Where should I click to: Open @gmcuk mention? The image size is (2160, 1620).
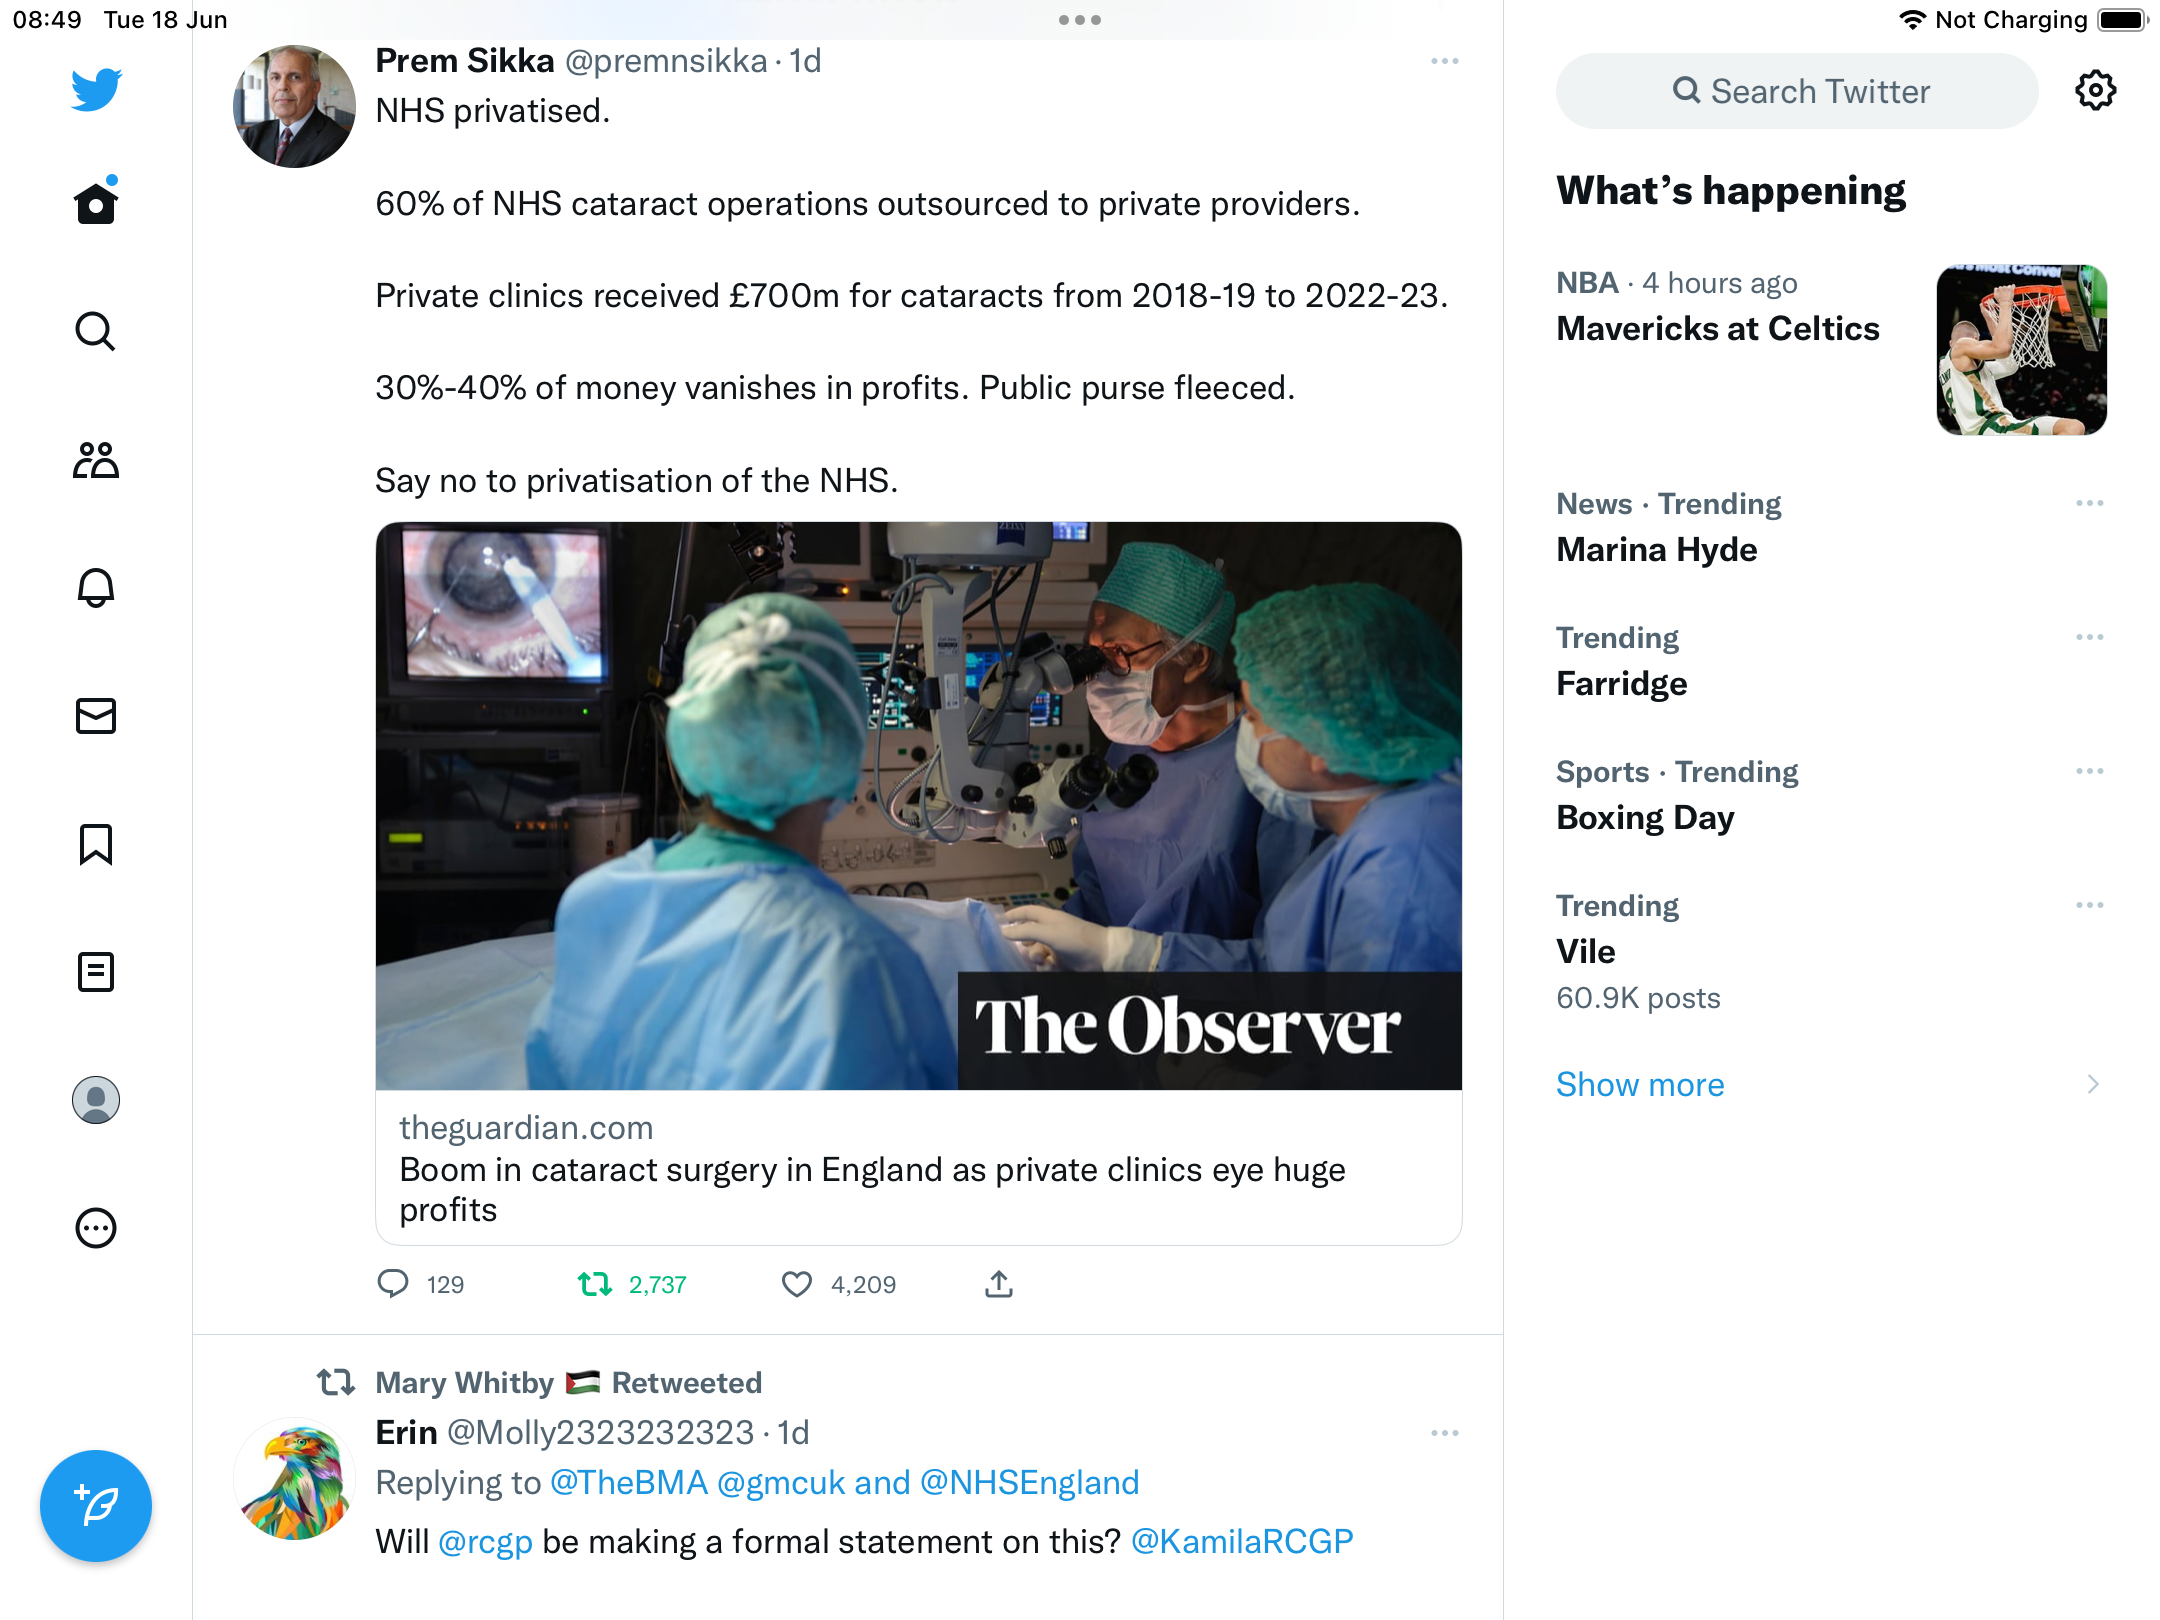tap(781, 1483)
